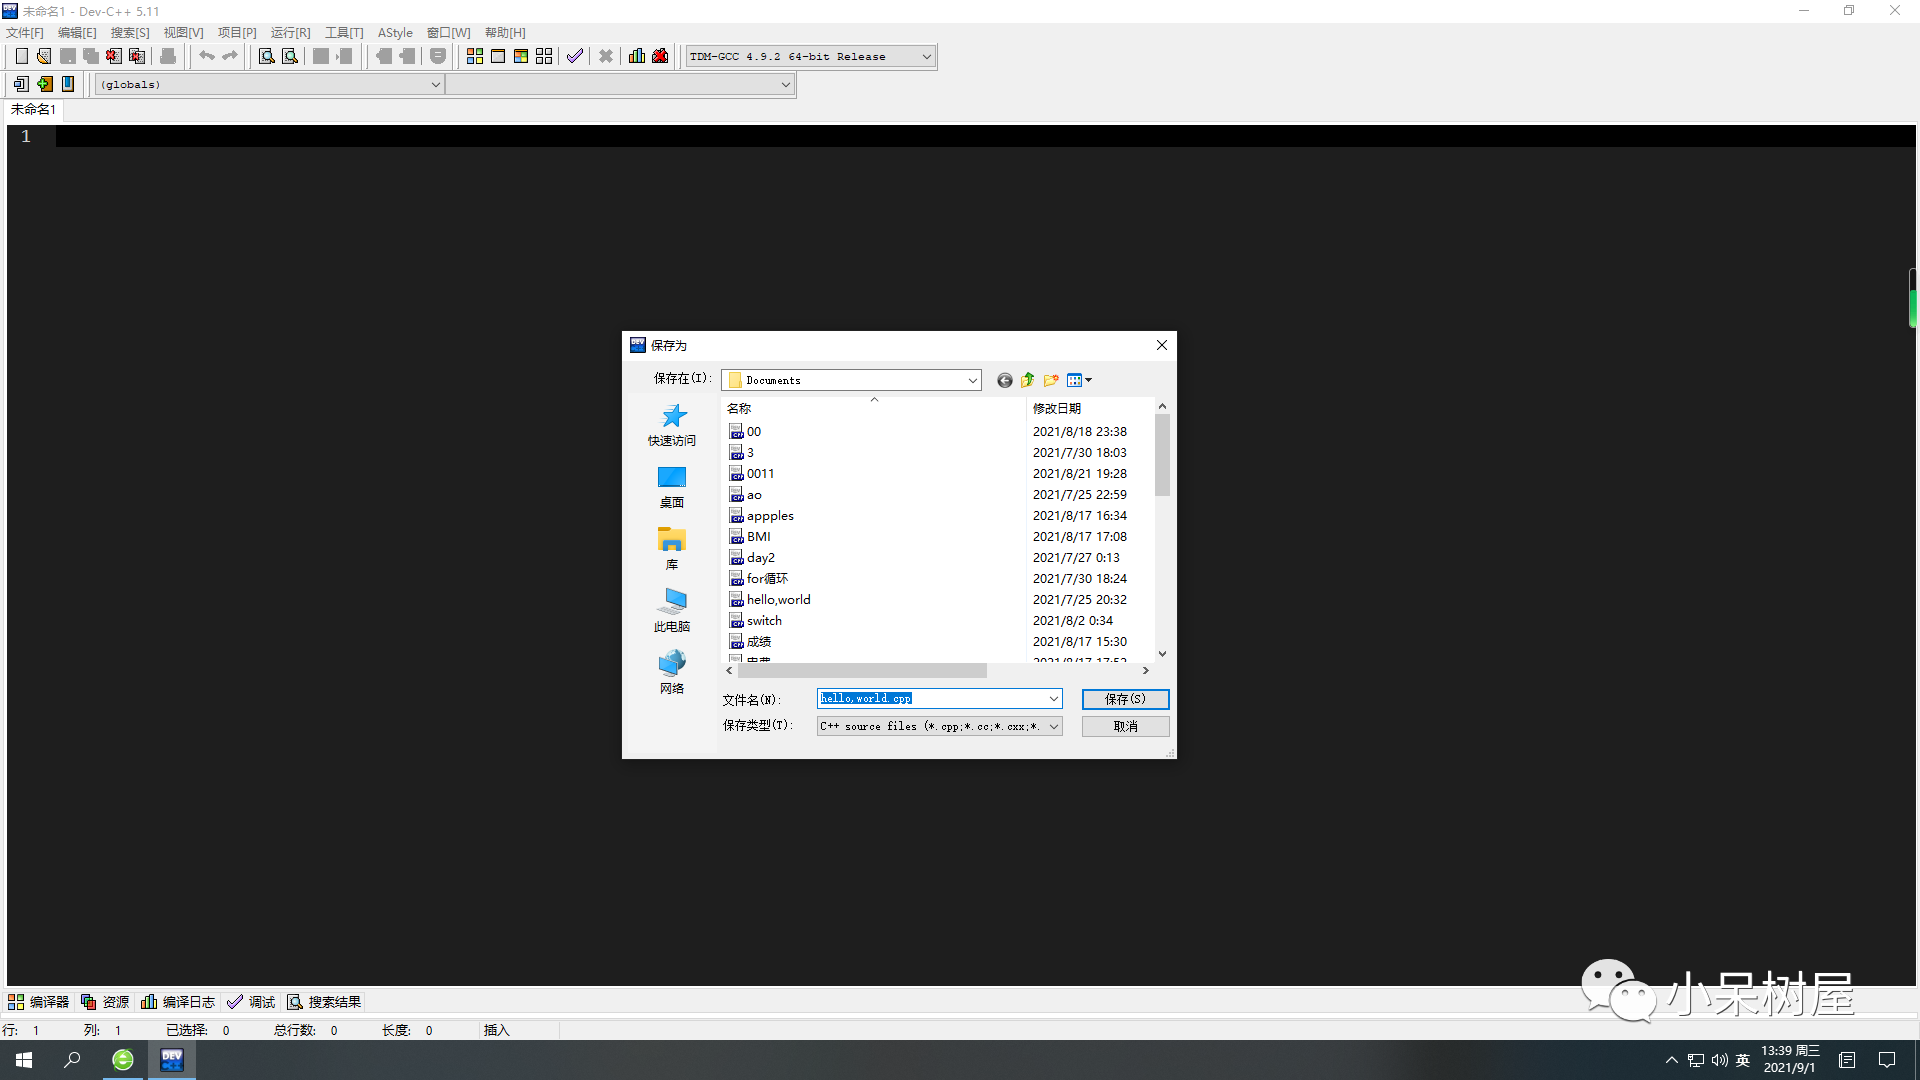Create a new folder in Documents
Image resolution: width=1920 pixels, height=1080 pixels.
[1050, 380]
